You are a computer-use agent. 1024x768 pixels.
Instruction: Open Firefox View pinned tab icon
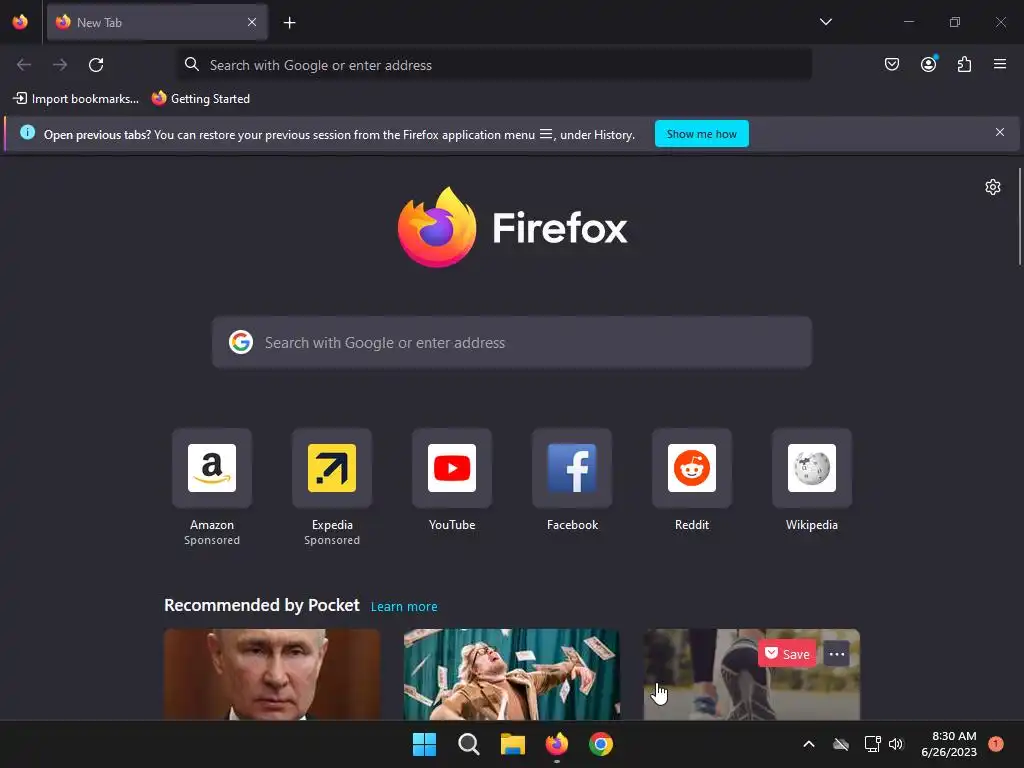point(20,22)
